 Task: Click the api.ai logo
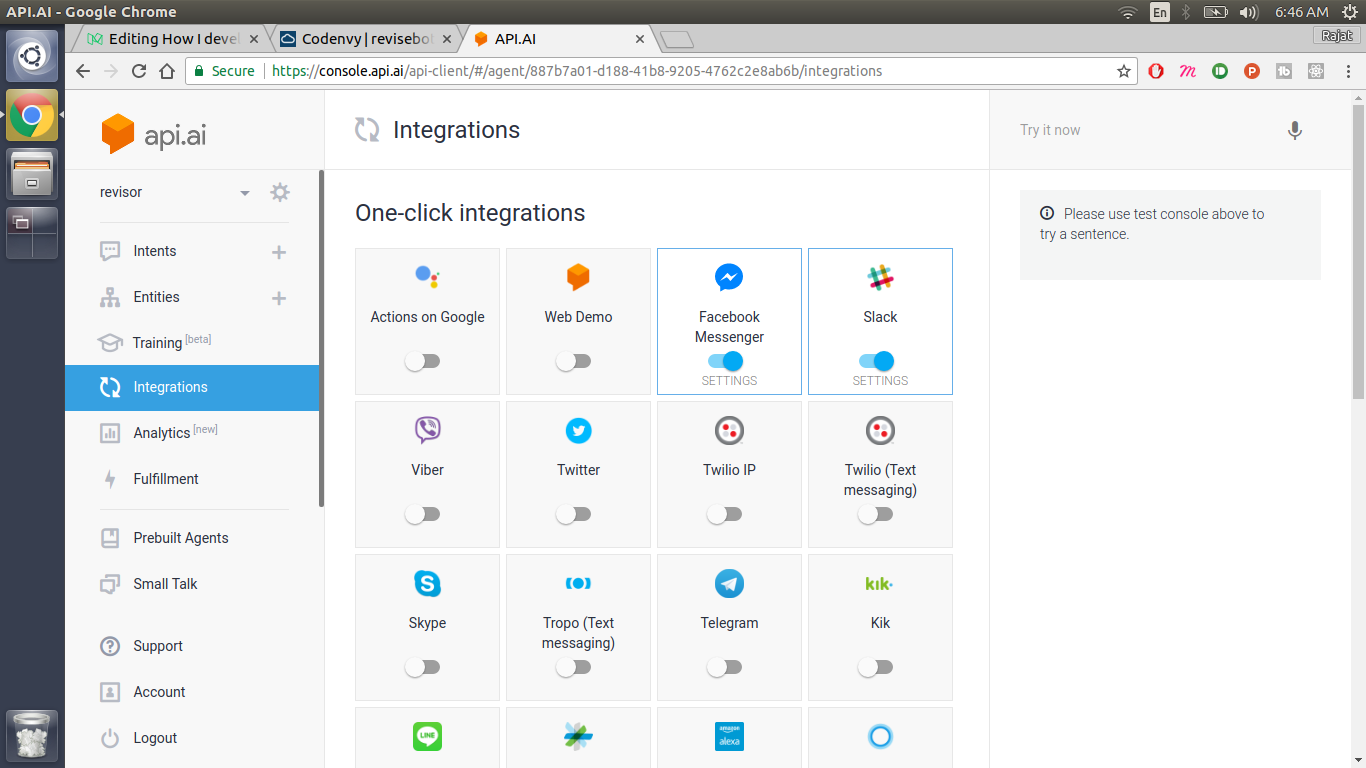tap(154, 134)
